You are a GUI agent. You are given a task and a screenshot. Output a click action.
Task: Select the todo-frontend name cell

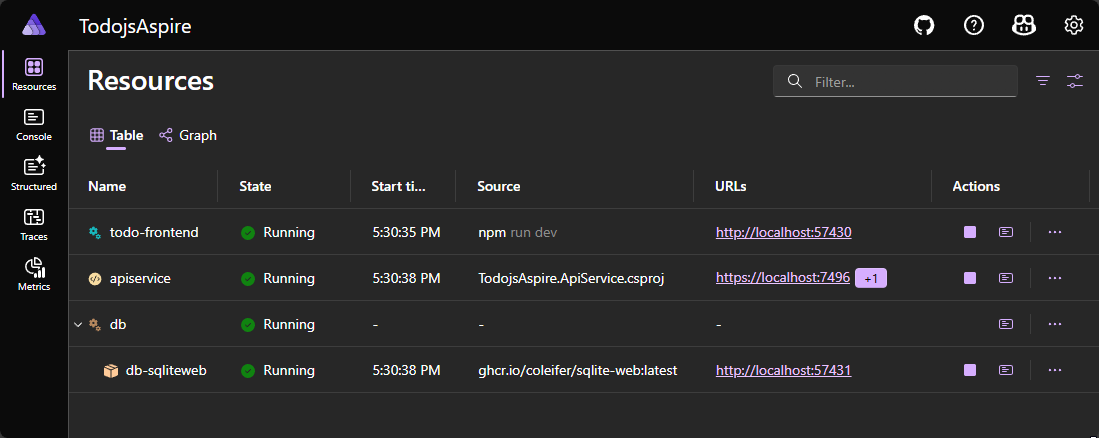154,232
